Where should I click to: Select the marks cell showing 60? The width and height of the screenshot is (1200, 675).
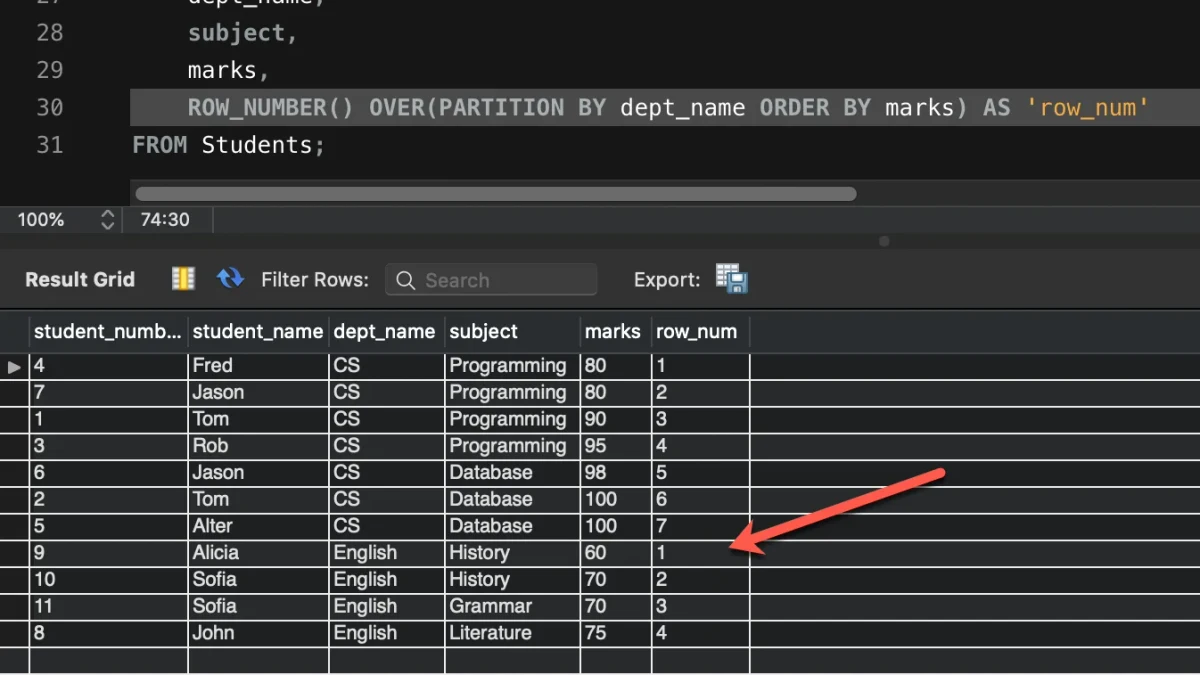pos(615,553)
